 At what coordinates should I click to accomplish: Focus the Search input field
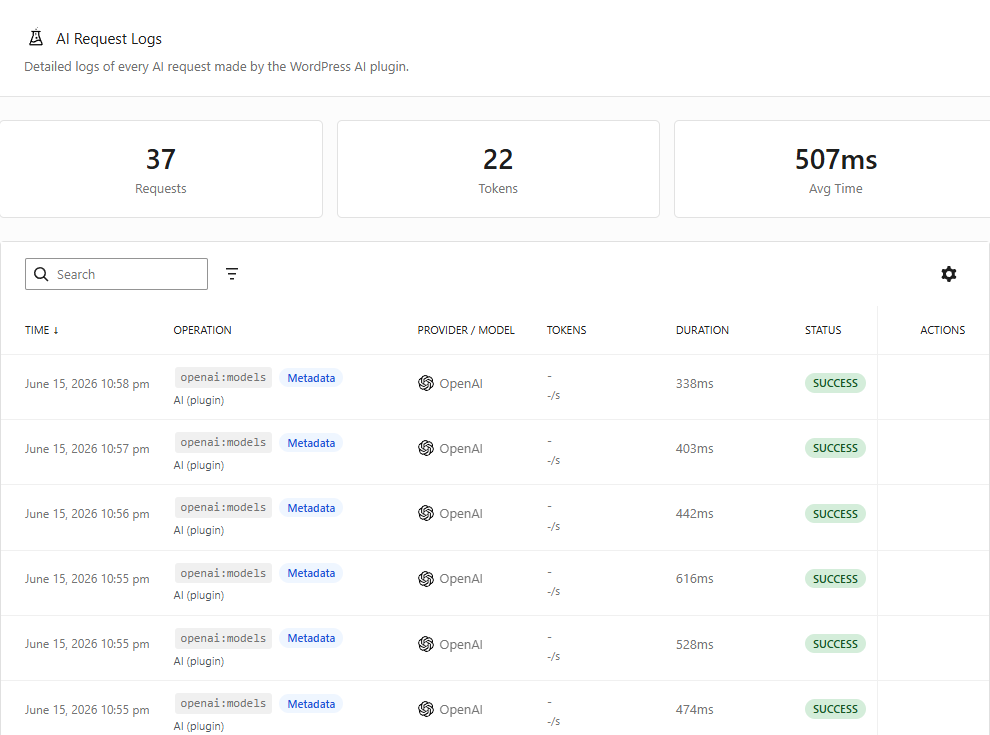pyautogui.click(x=116, y=274)
